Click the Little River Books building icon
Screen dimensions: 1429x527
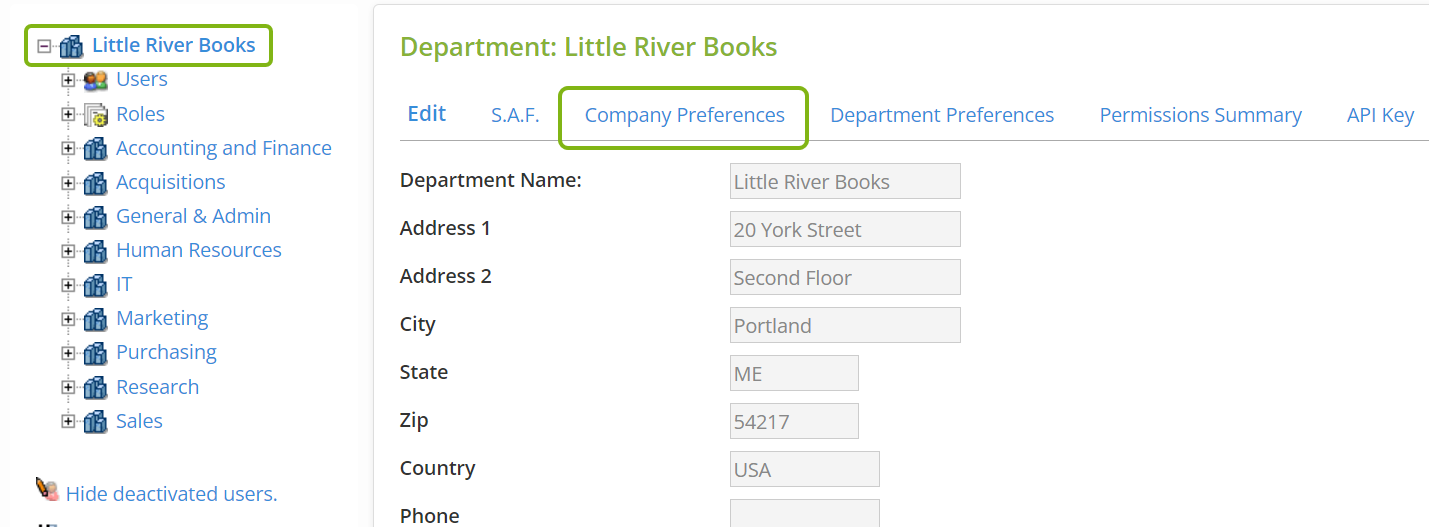coord(72,46)
